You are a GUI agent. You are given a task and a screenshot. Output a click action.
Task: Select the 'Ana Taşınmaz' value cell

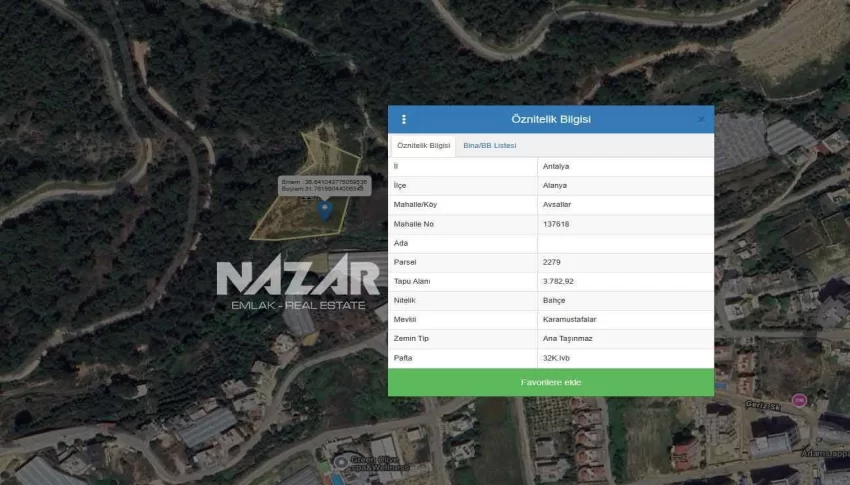(x=626, y=338)
